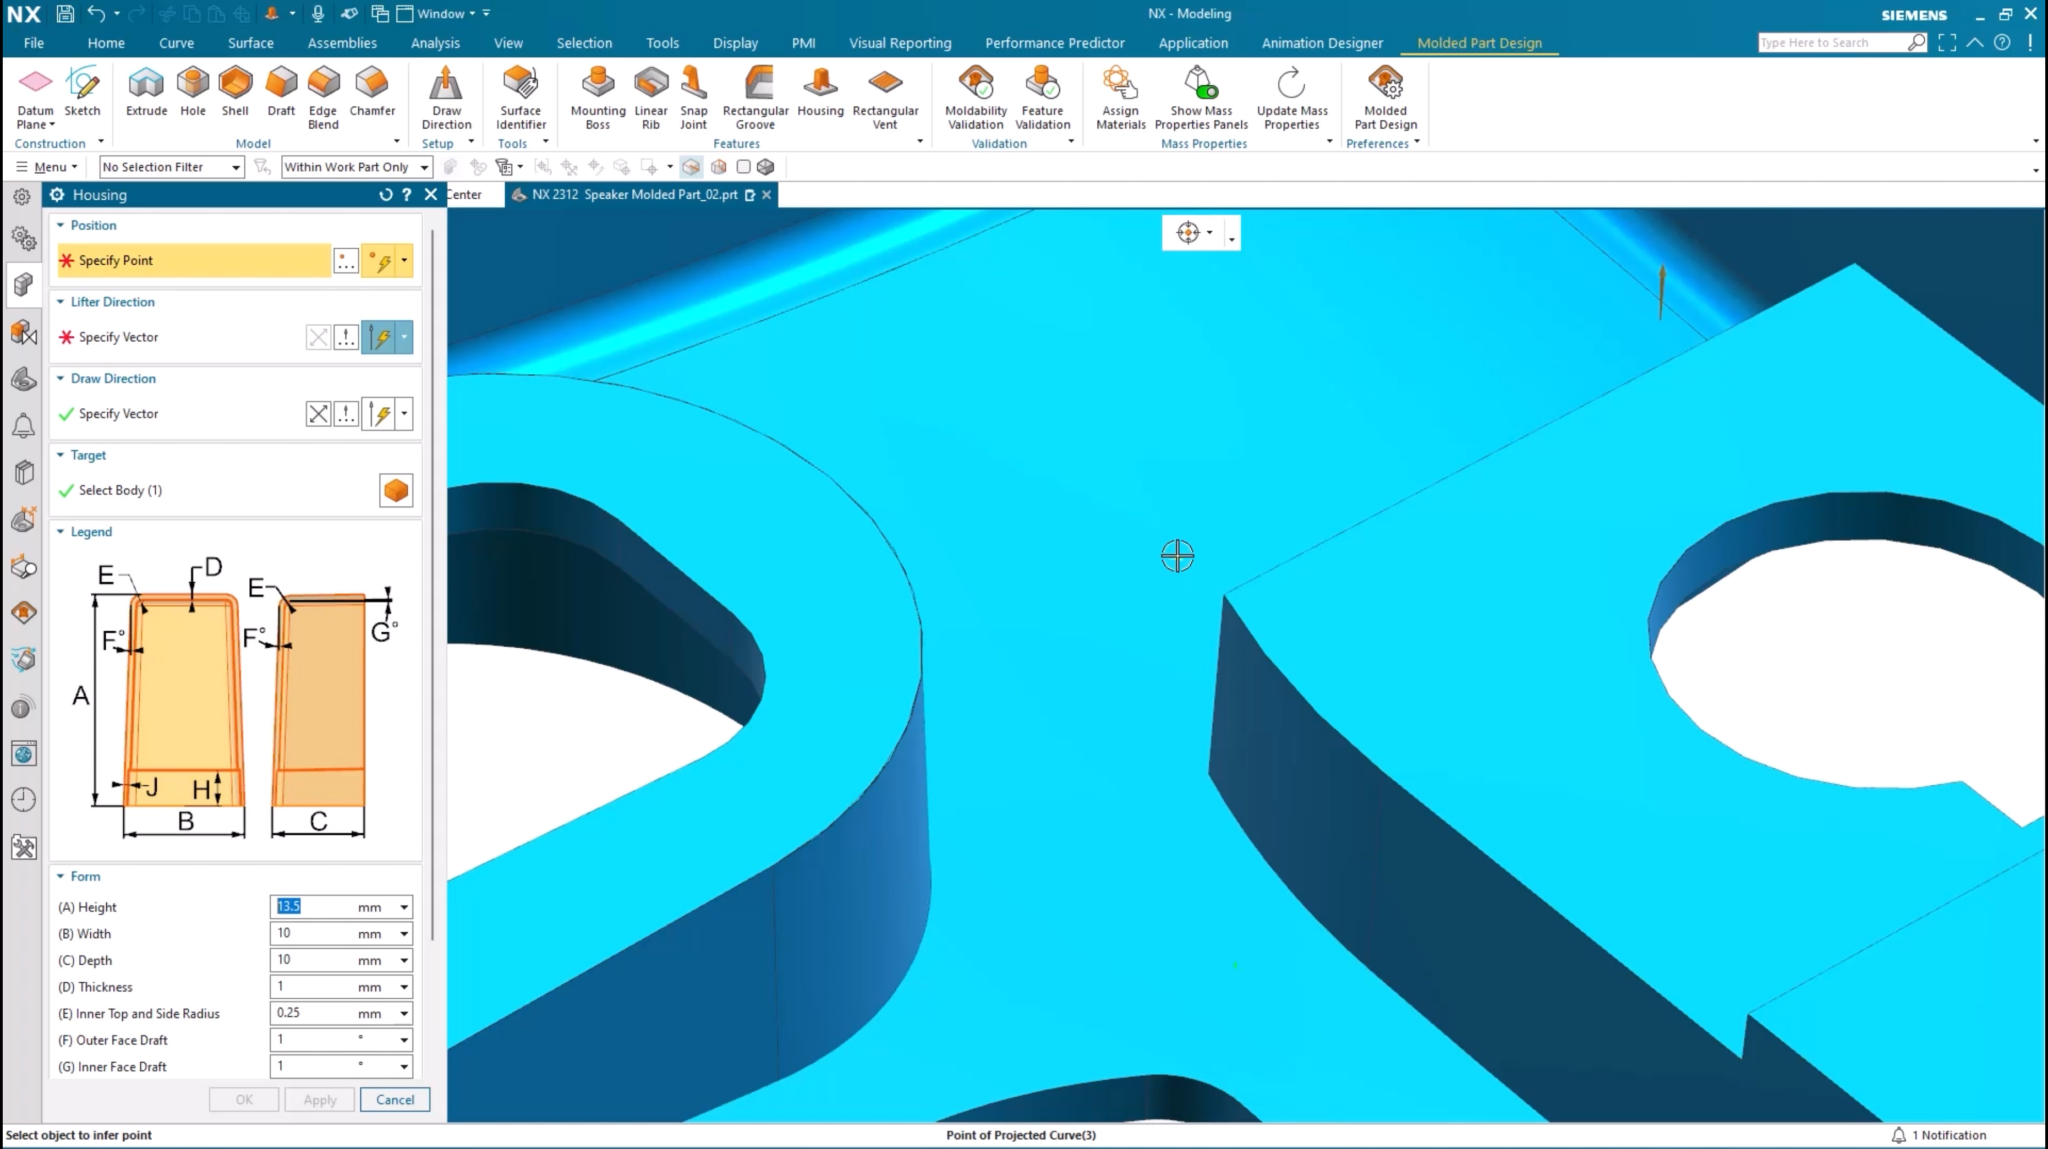Image resolution: width=2048 pixels, height=1149 pixels.
Task: Apply the Housing feature
Action: pos(319,1098)
